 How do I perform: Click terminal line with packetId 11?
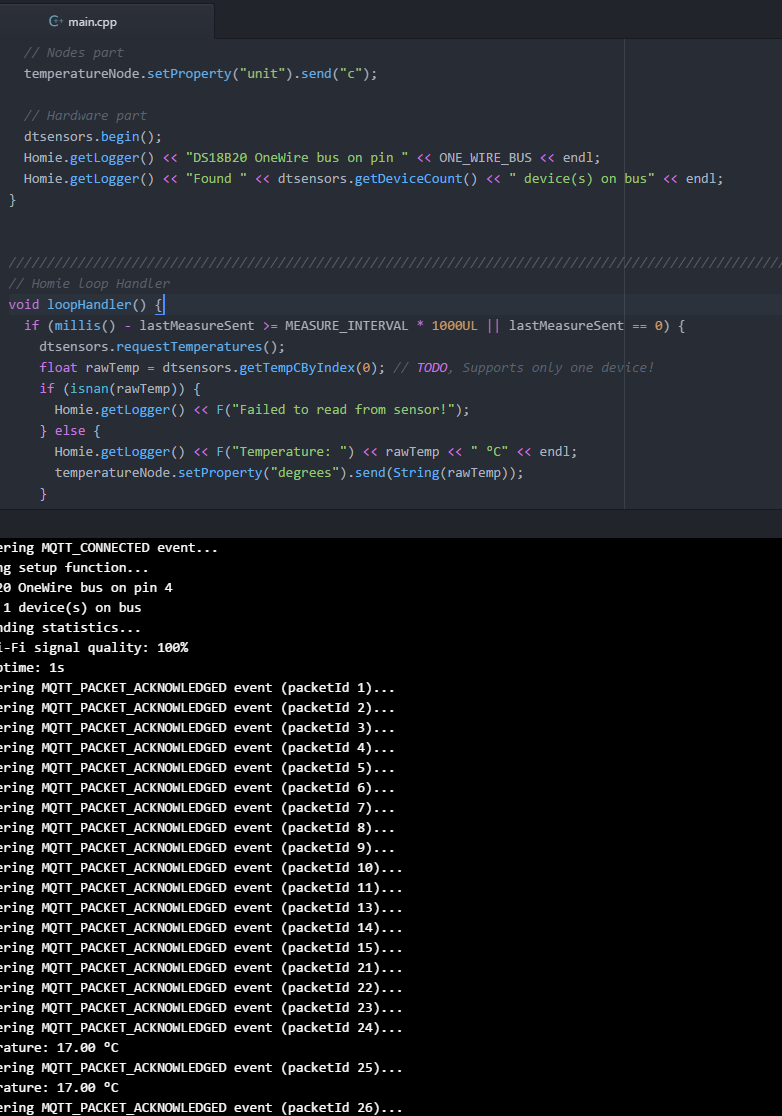tap(201, 888)
